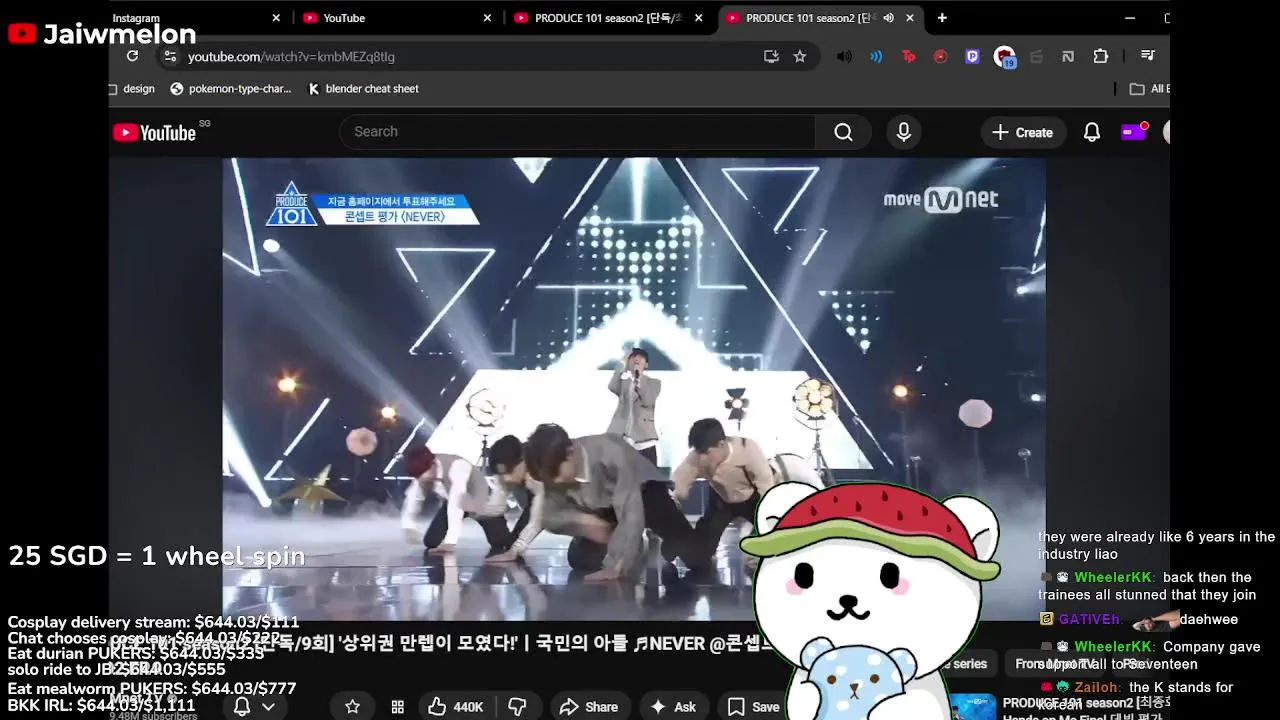Click the magnifier search button
Viewport: 1280px width, 720px height.
[x=843, y=132]
